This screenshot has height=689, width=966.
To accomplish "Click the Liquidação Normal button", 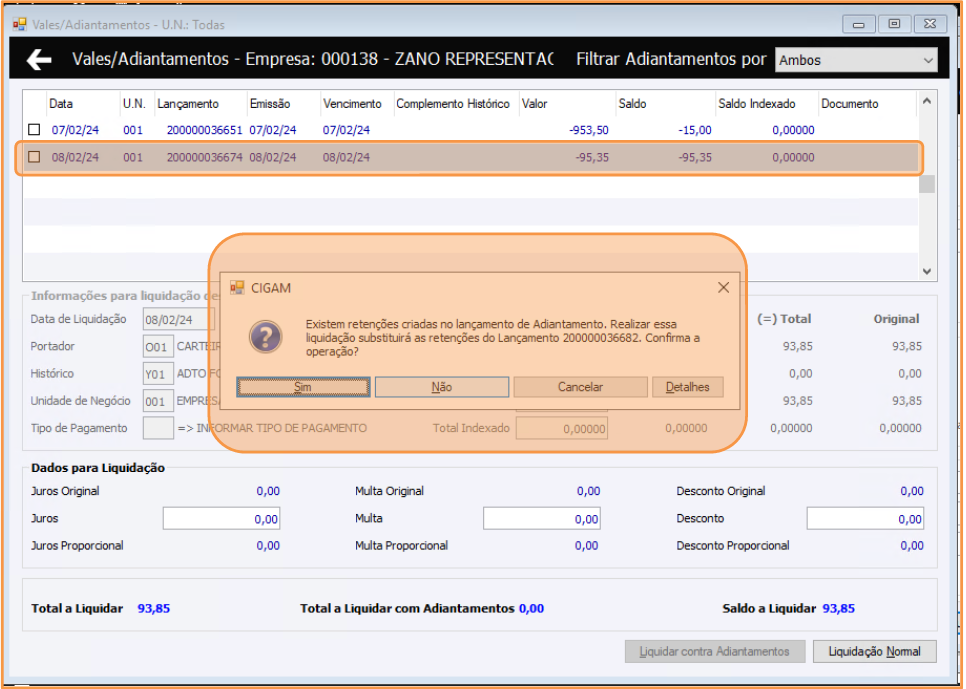I will tap(875, 651).
